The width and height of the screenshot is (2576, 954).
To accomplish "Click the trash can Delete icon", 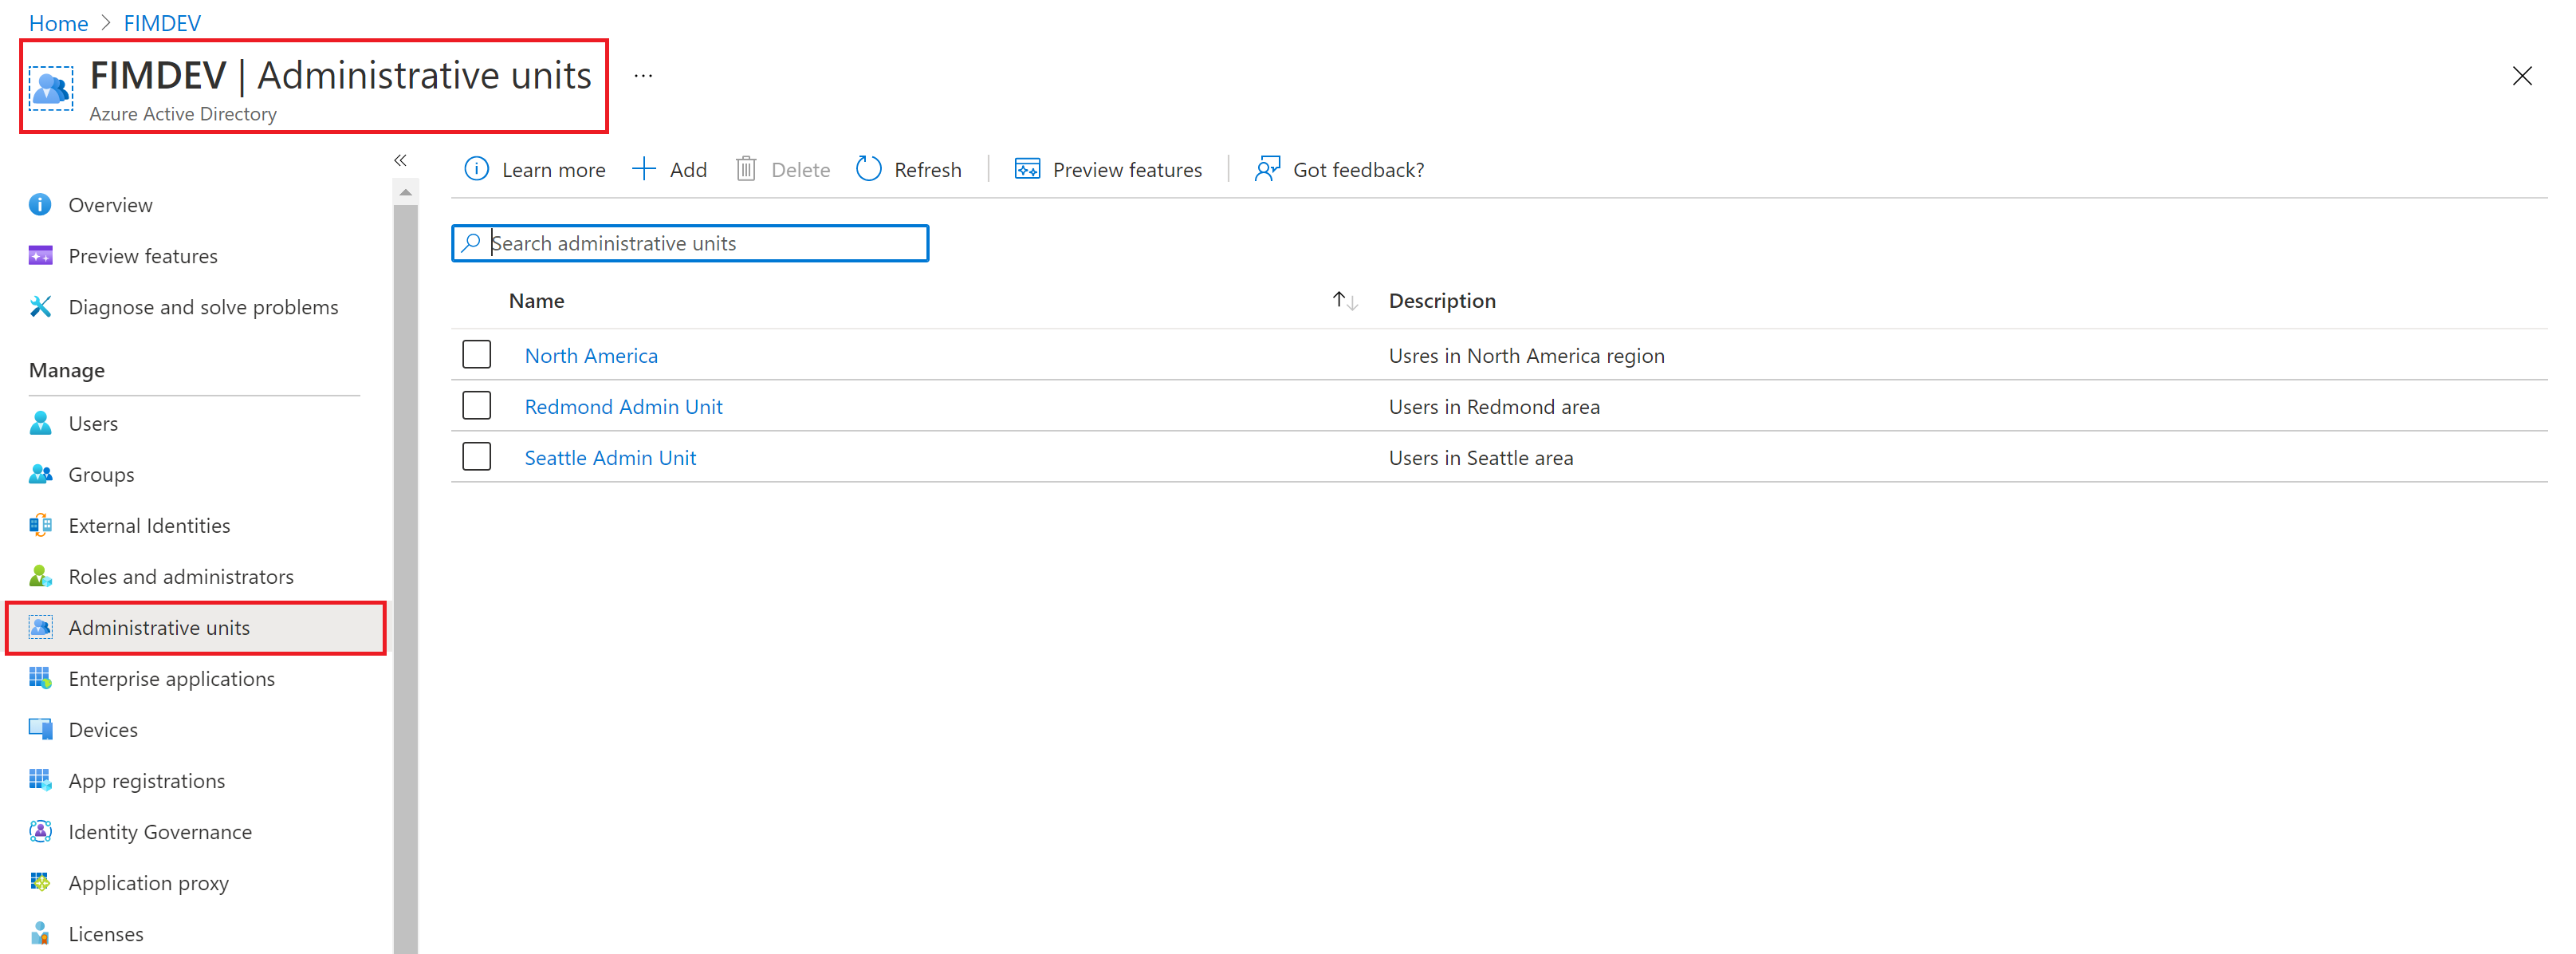I will coord(746,169).
